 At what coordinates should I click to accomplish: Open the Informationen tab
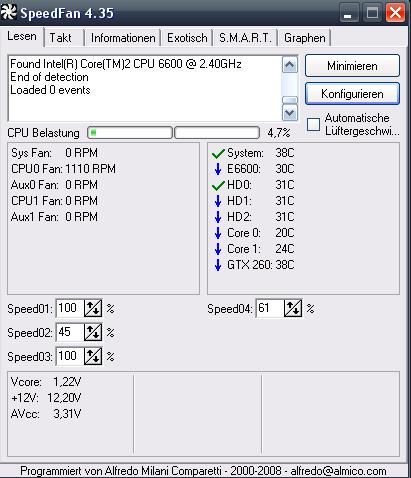point(123,38)
